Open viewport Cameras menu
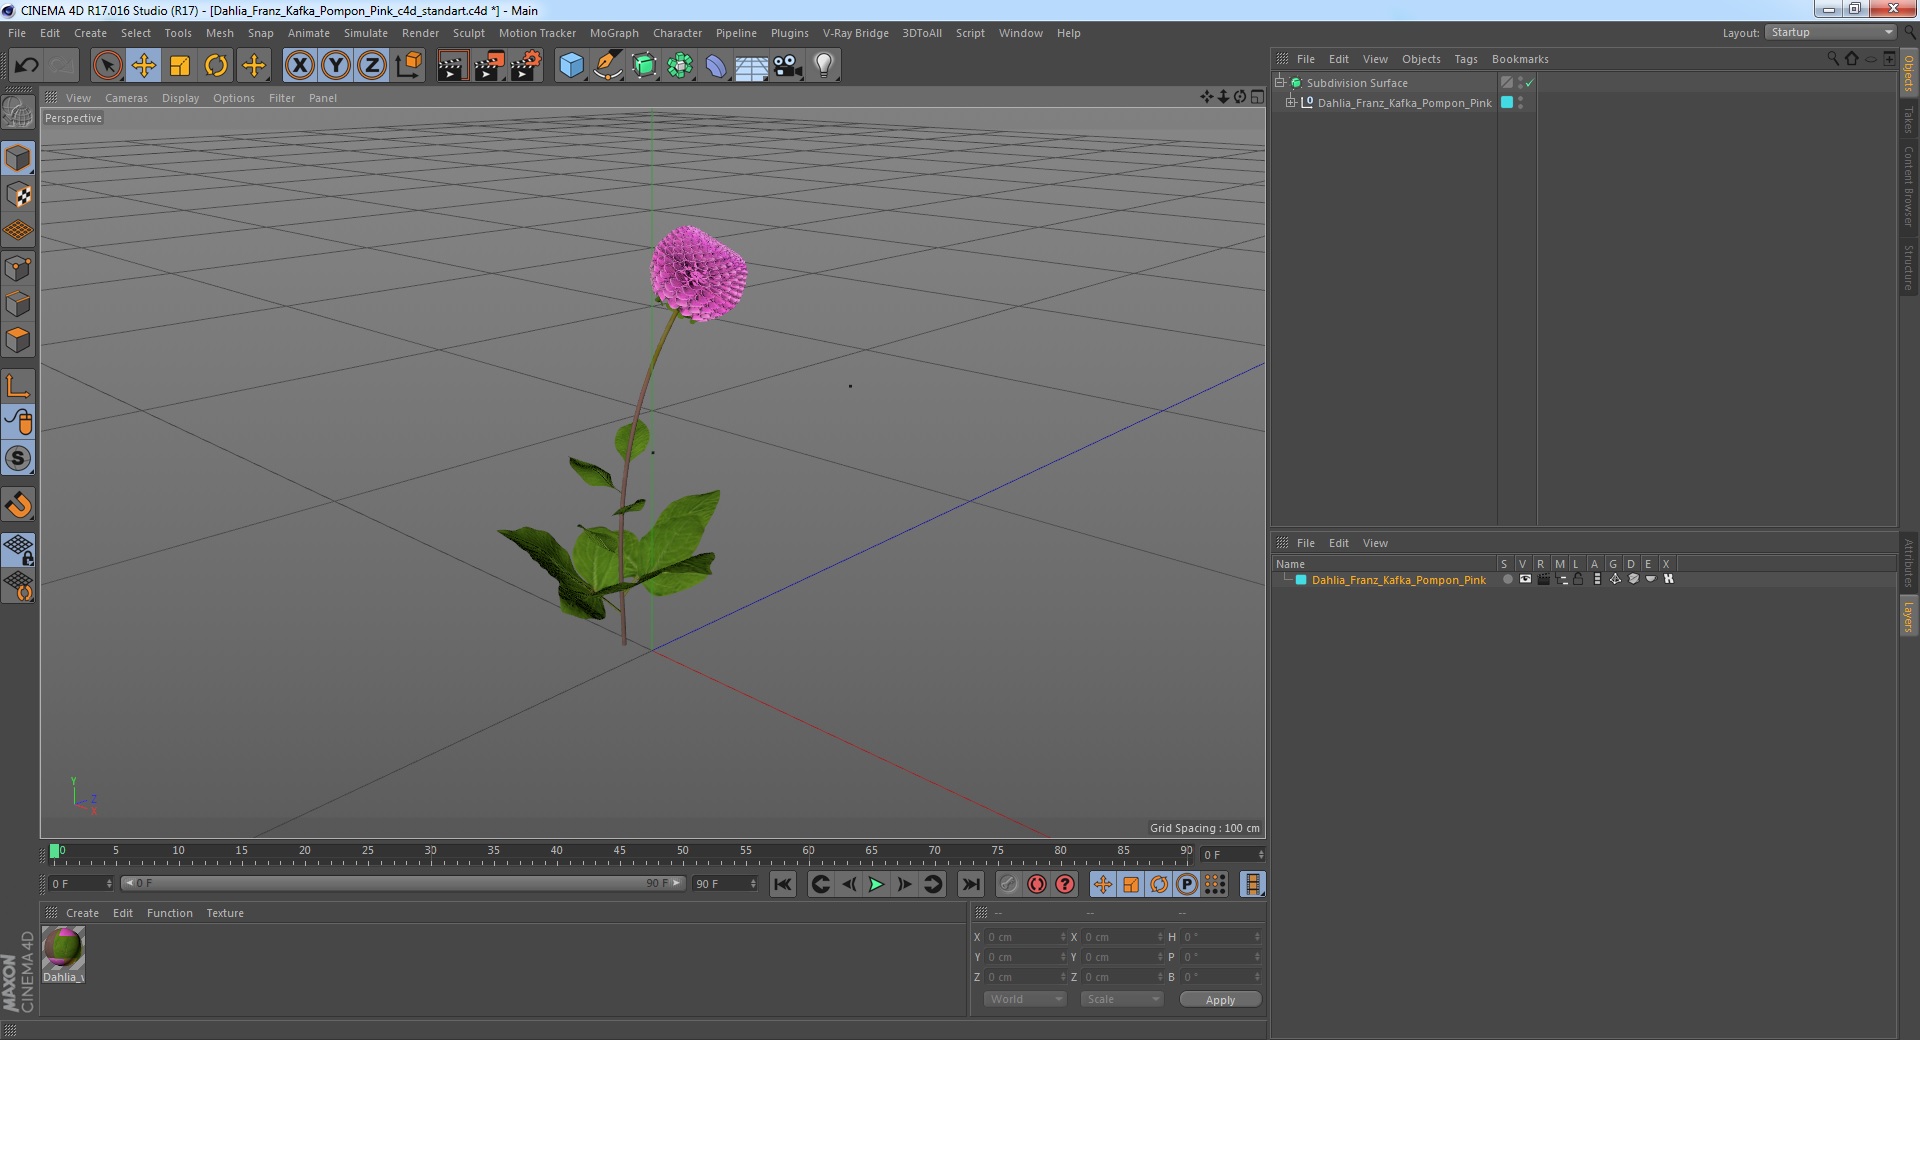The height and width of the screenshot is (1158, 1920). [x=126, y=98]
